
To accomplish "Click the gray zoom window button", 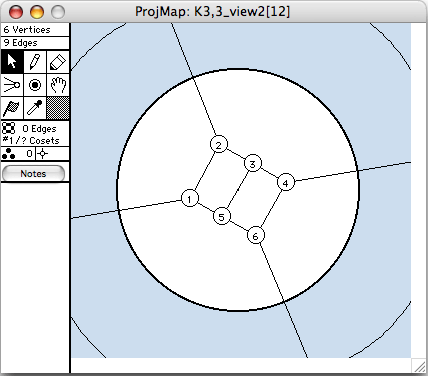I will [58, 12].
